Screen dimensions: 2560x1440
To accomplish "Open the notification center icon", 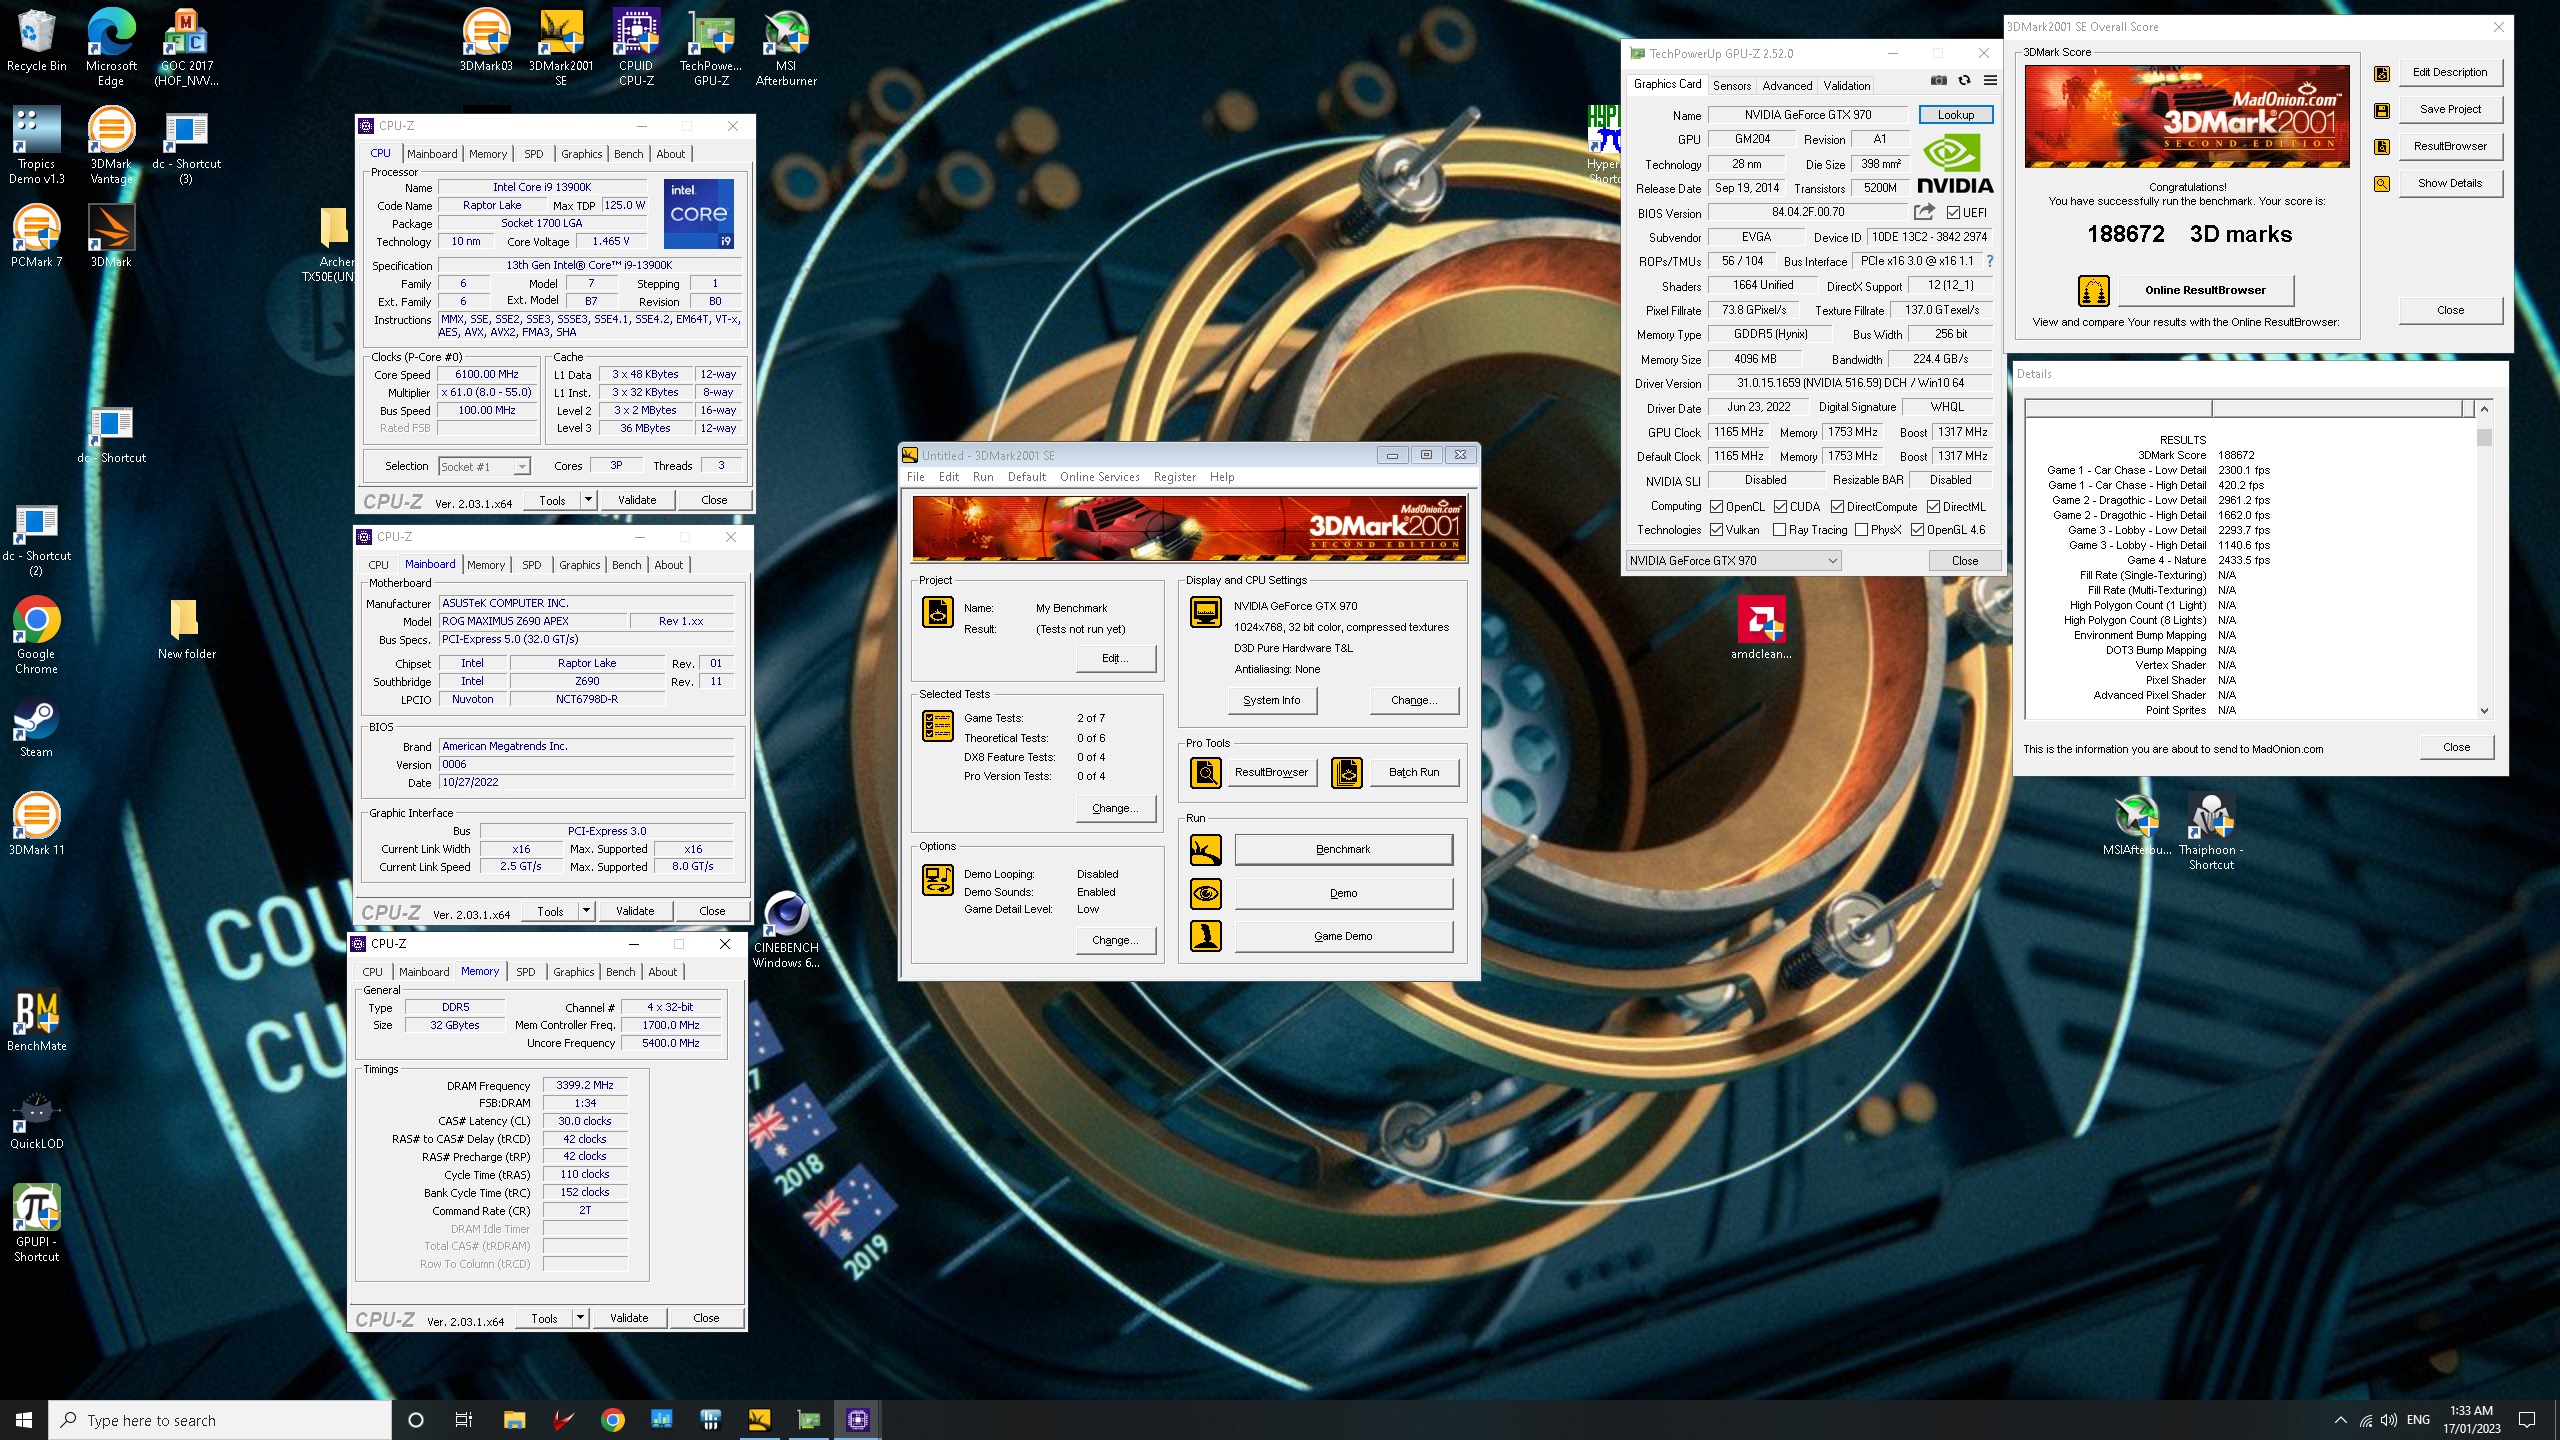I will click(2527, 1420).
